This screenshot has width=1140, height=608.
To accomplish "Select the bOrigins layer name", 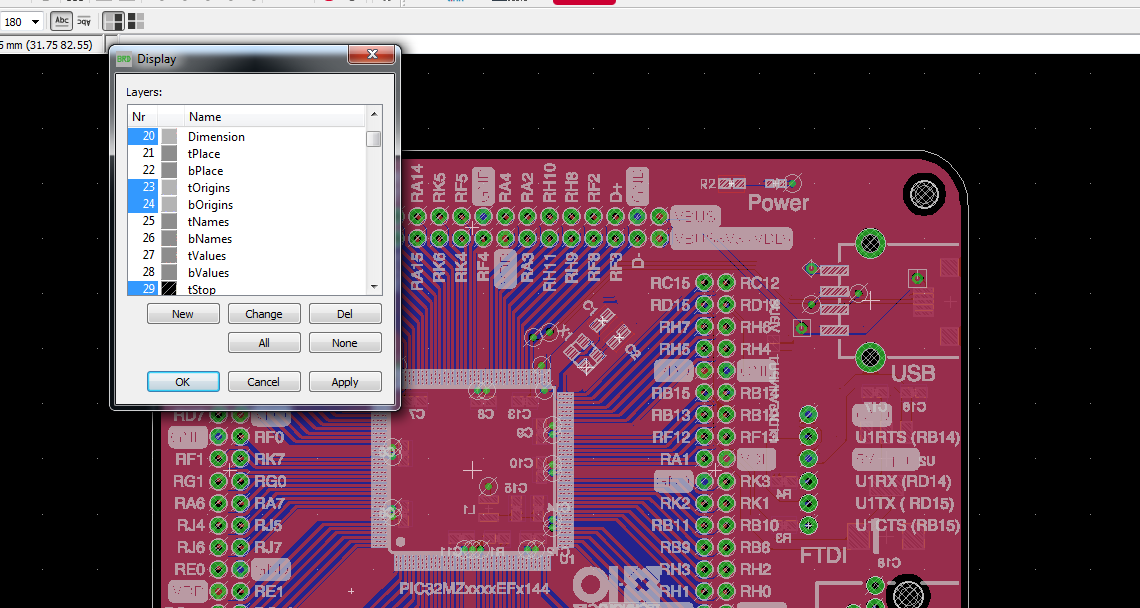I will point(210,204).
